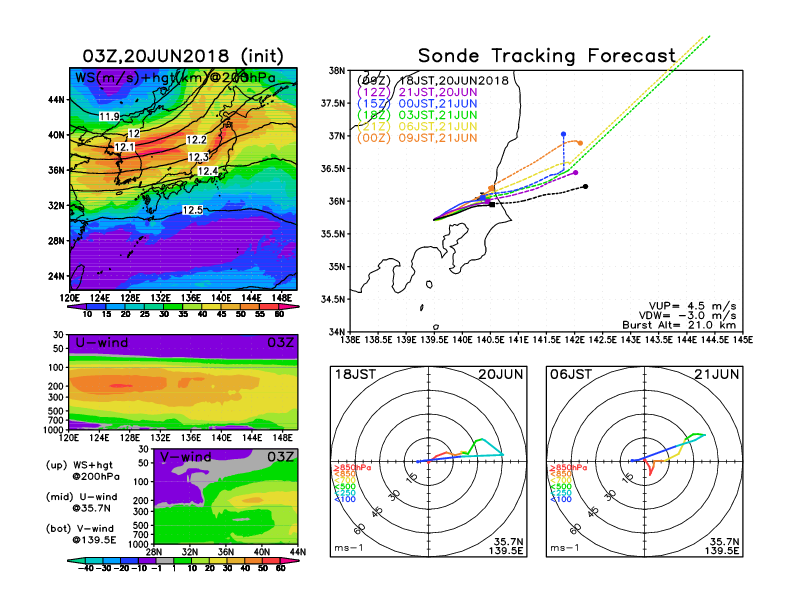Click the "(bot) V-wind @139.5E" description
The image size is (792, 612).
[x=81, y=534]
